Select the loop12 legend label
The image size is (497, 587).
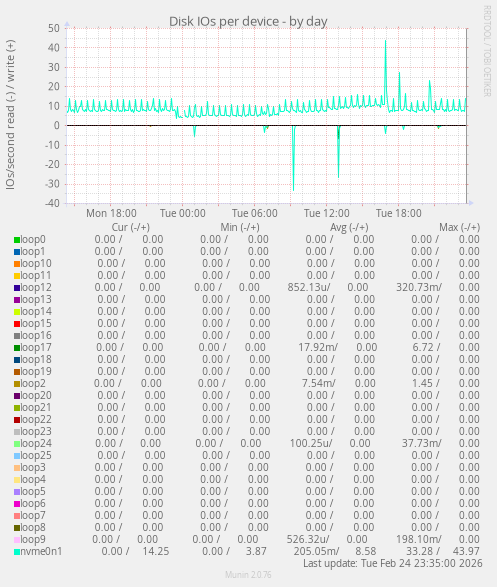tap(36, 288)
